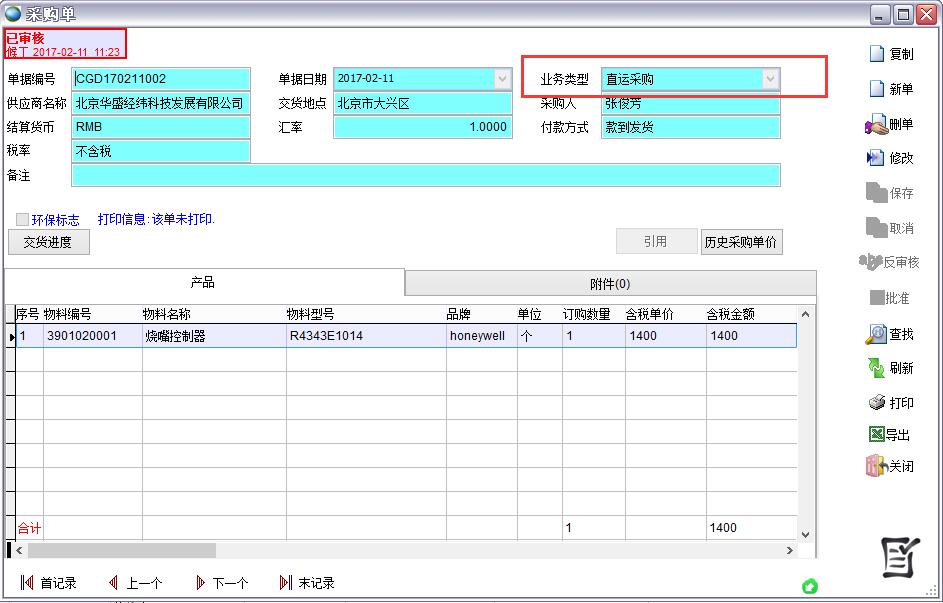Open 查找 search tool
943x603 pixels.
(876, 334)
